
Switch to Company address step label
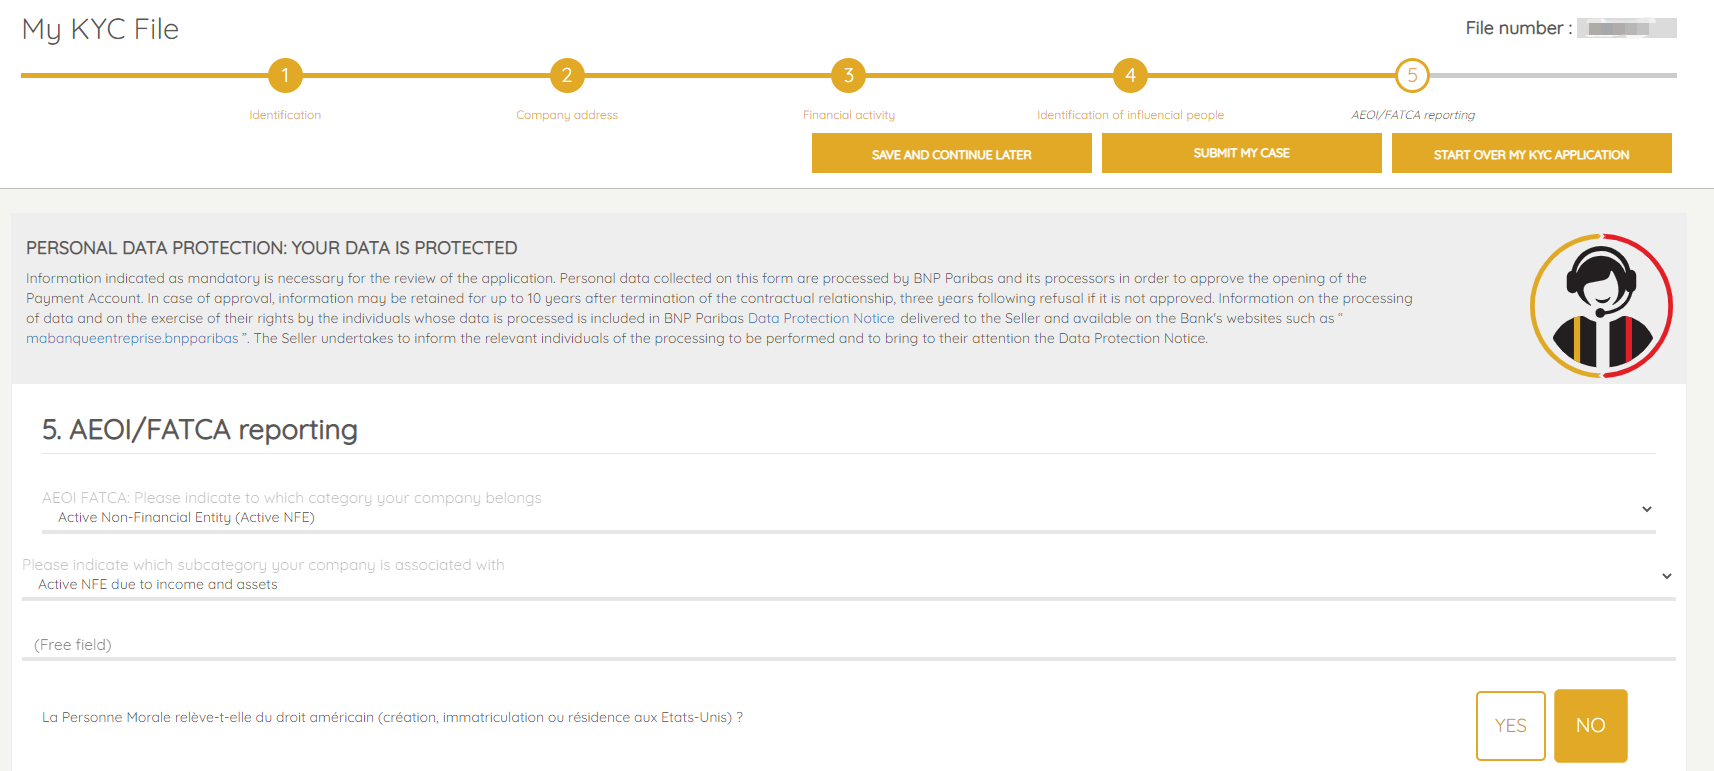coord(567,115)
